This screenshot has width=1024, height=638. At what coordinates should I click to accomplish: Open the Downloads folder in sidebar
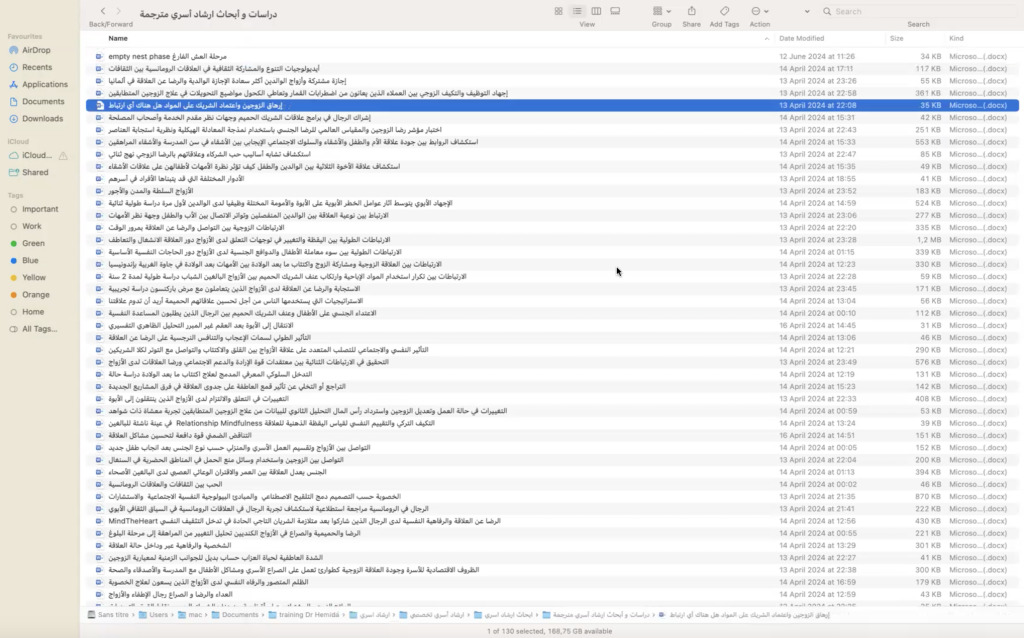tap(42, 118)
